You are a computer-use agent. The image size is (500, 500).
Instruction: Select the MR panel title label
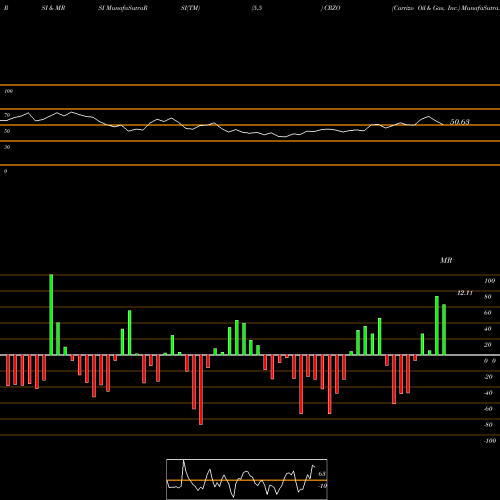click(446, 260)
